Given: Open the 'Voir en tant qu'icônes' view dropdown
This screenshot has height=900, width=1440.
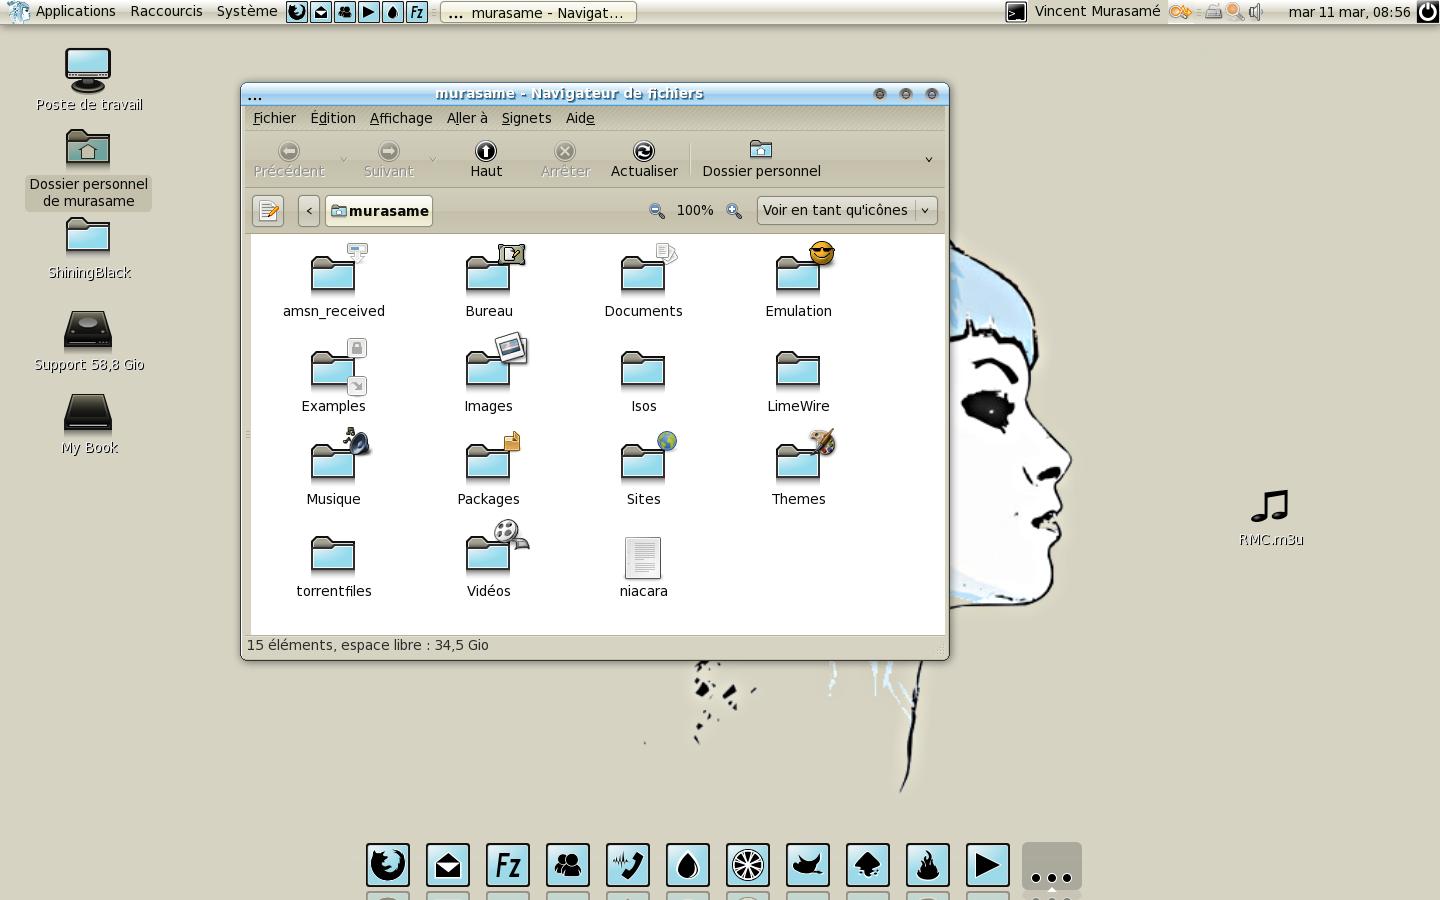Looking at the screenshot, I should [x=847, y=210].
